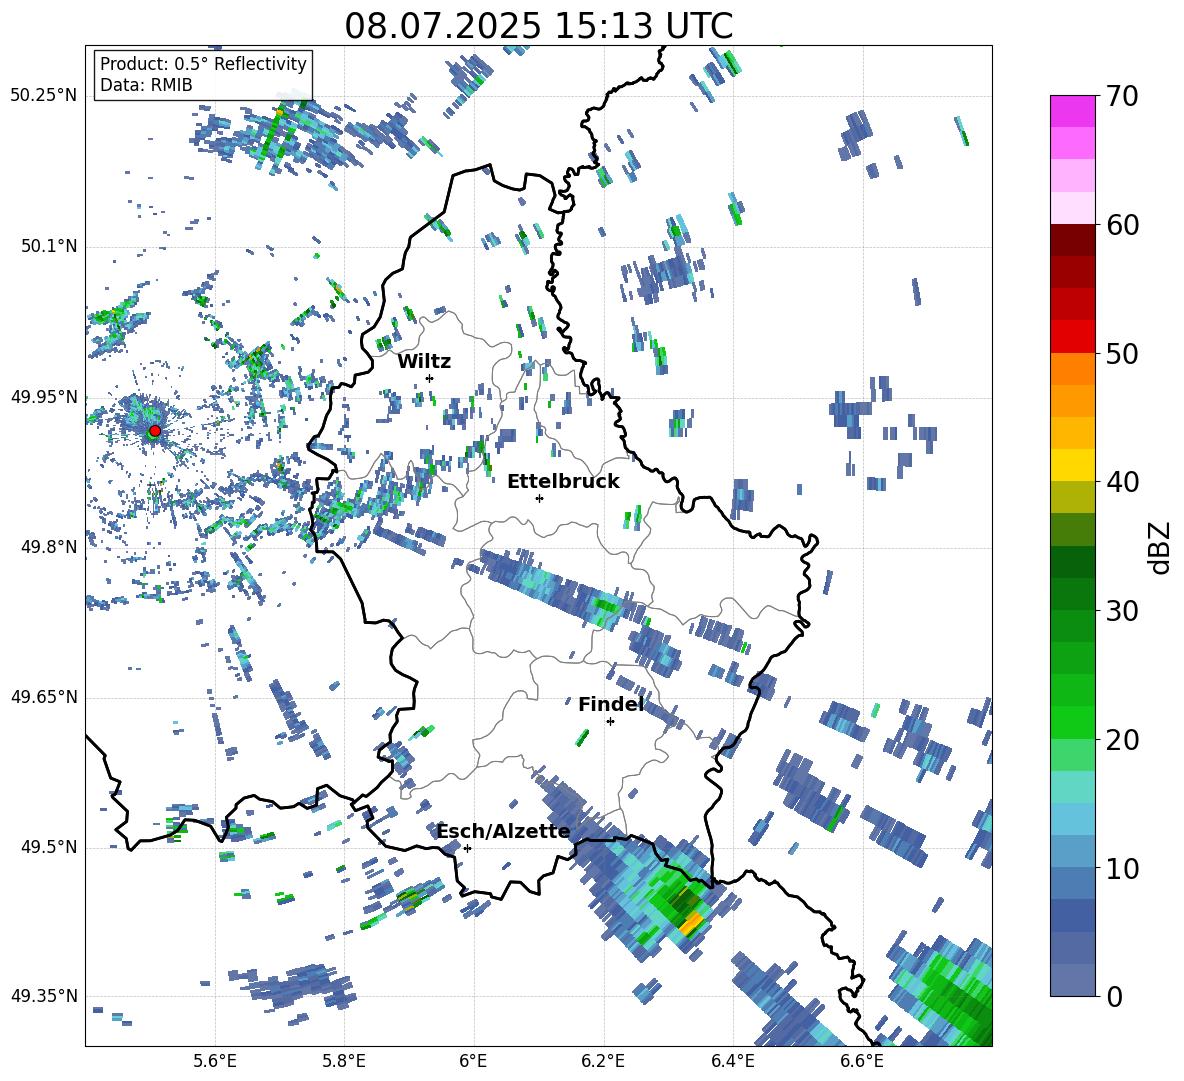1184x1081 pixels.
Task: Click the Findel station cross marker
Action: (610, 722)
